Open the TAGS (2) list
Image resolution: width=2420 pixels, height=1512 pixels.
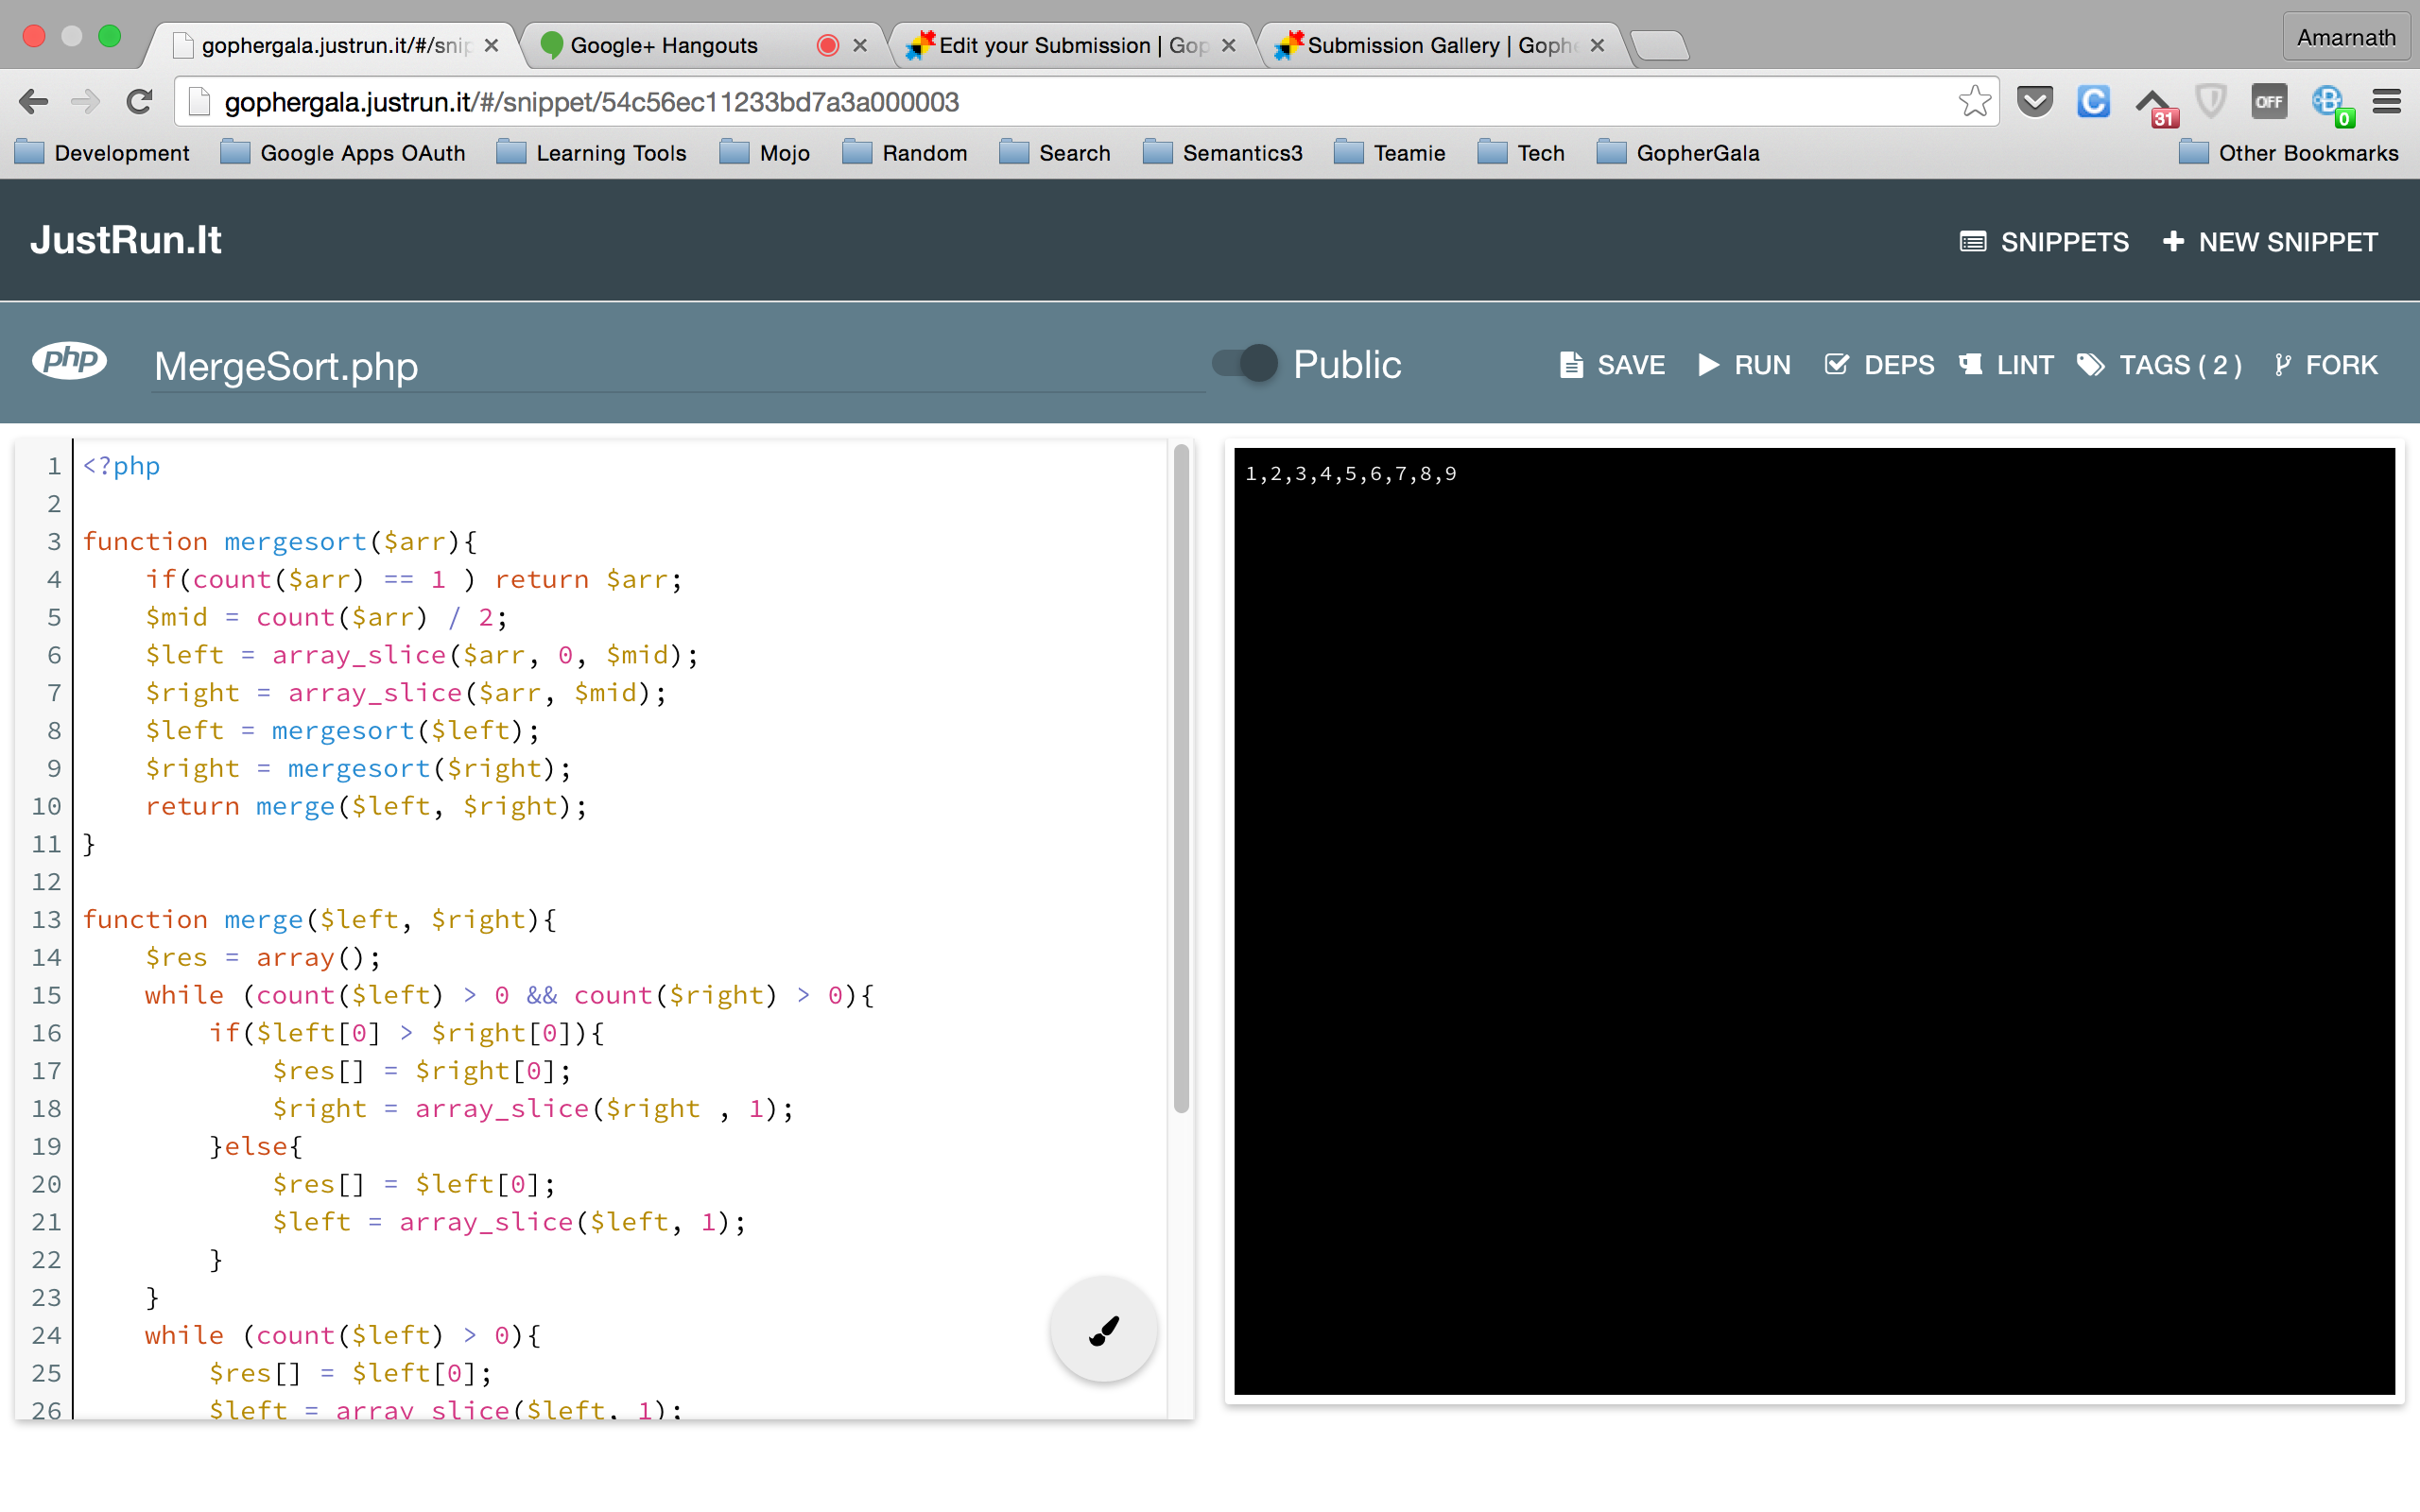pos(2160,365)
